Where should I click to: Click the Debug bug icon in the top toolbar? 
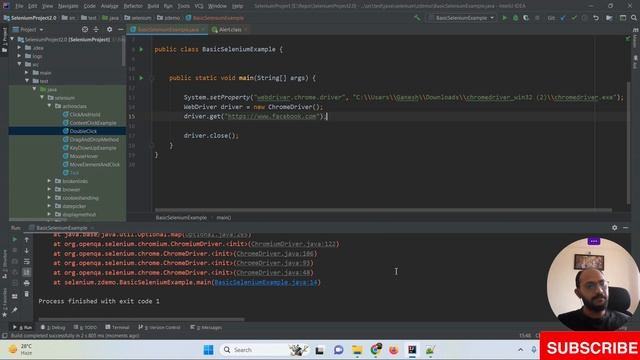[x=516, y=18]
